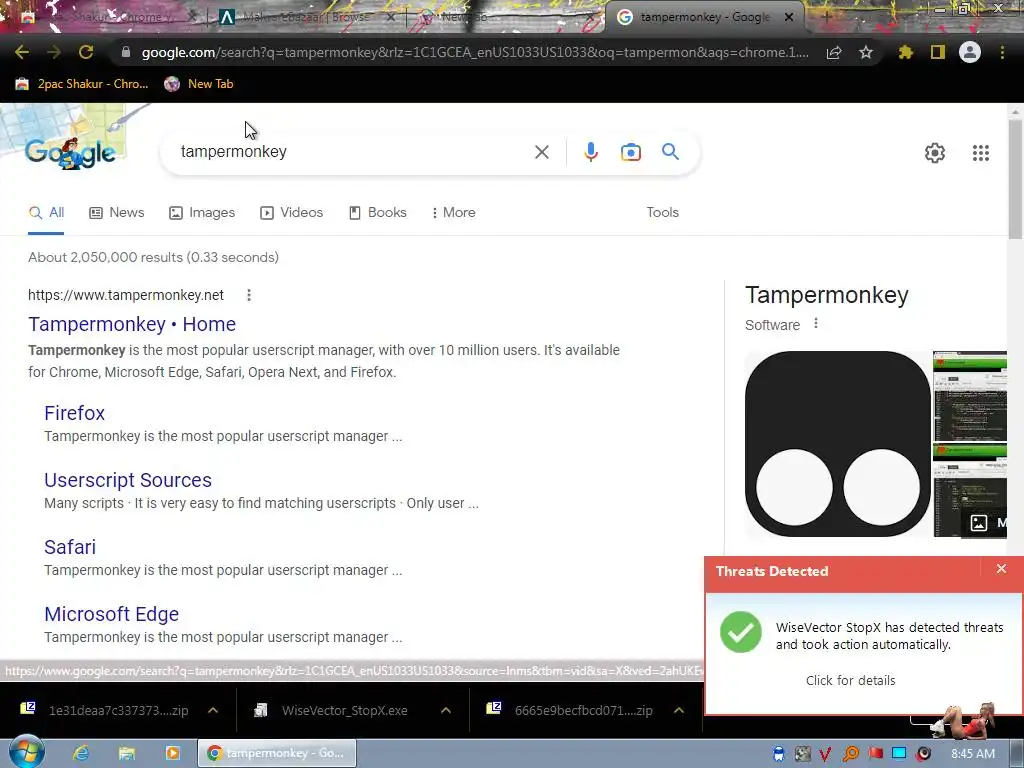Image resolution: width=1024 pixels, height=768 pixels.
Task: Open the Tools search filter options
Action: point(662,212)
